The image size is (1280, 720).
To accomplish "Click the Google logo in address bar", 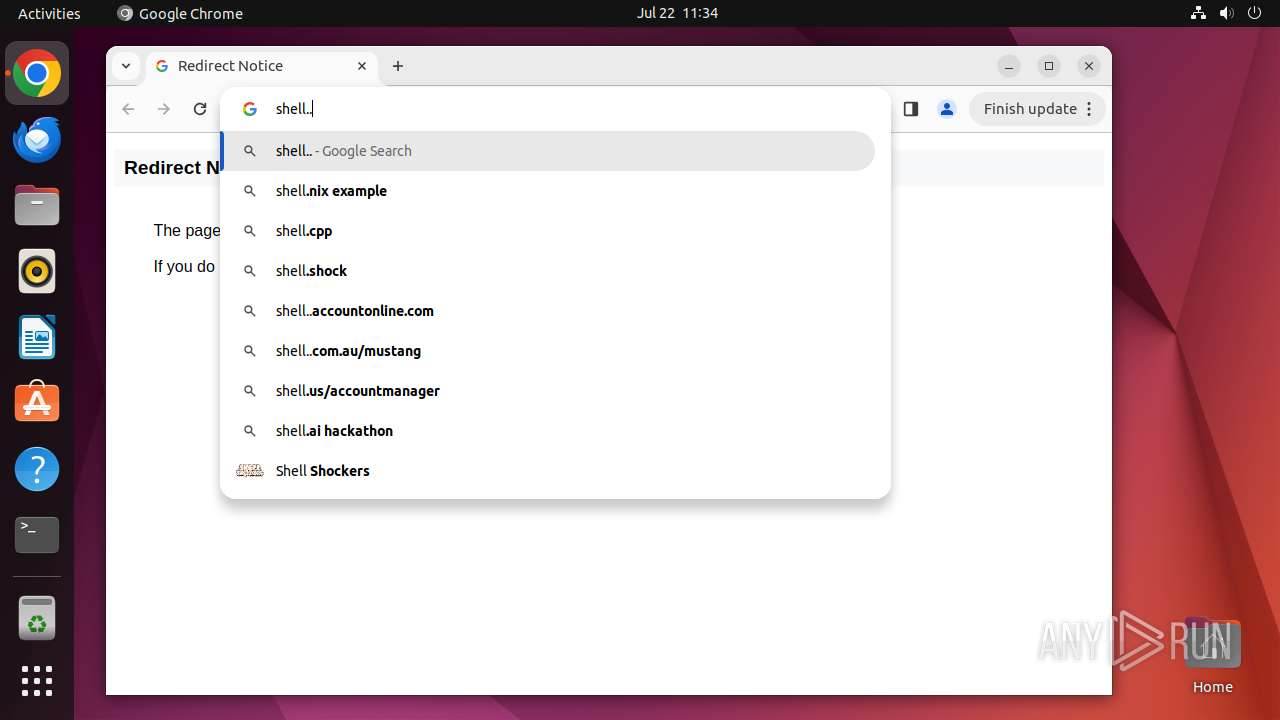I will coord(250,109).
